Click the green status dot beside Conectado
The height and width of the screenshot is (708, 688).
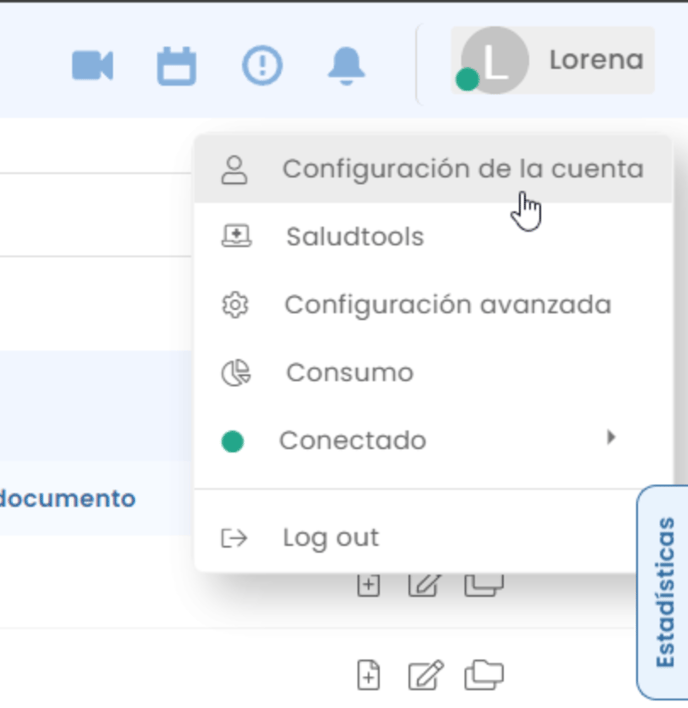pos(232,441)
